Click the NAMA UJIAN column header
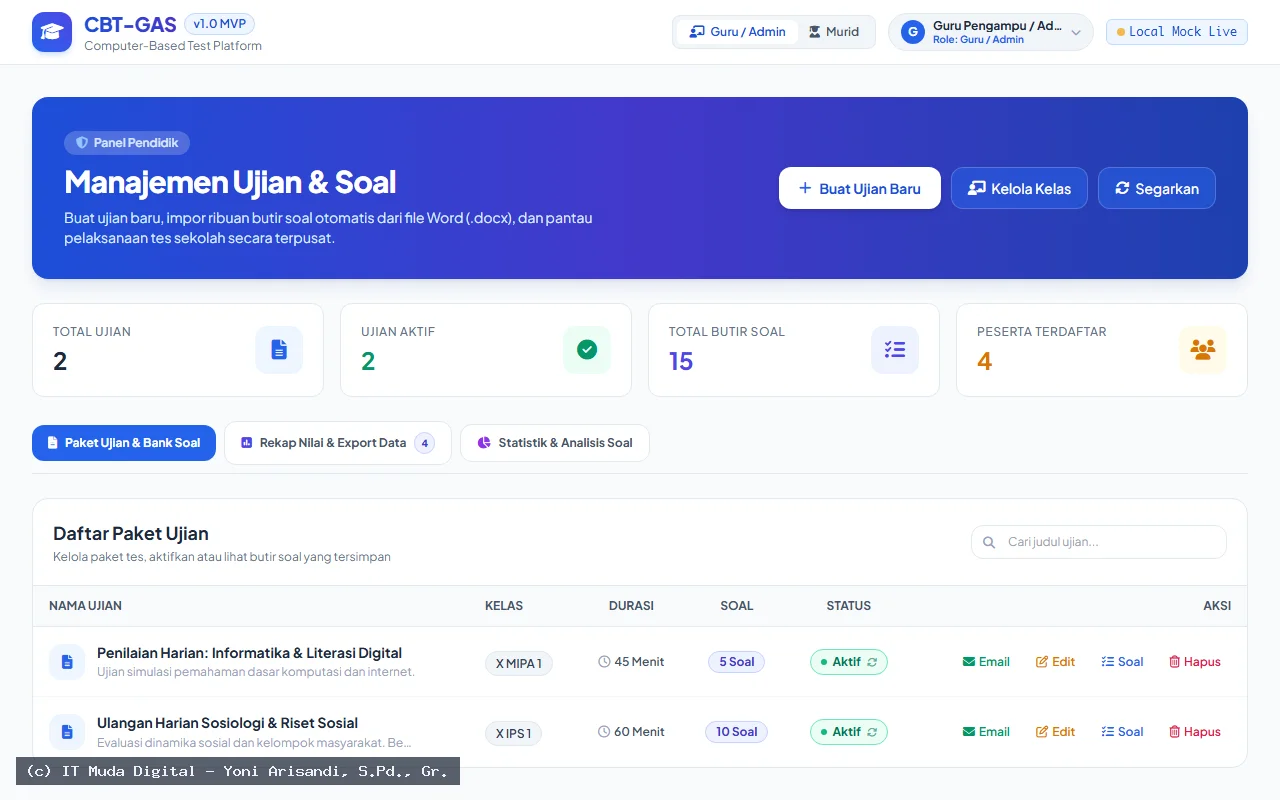Image resolution: width=1280 pixels, height=800 pixels. (86, 606)
